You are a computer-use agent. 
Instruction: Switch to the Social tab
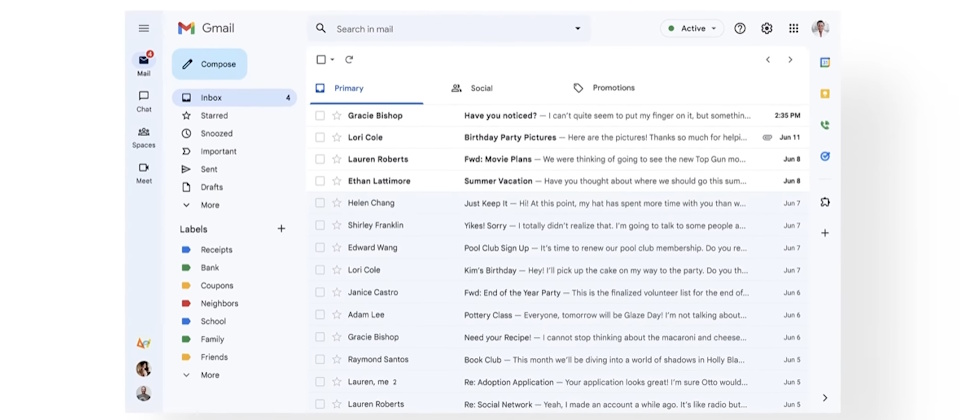[481, 88]
